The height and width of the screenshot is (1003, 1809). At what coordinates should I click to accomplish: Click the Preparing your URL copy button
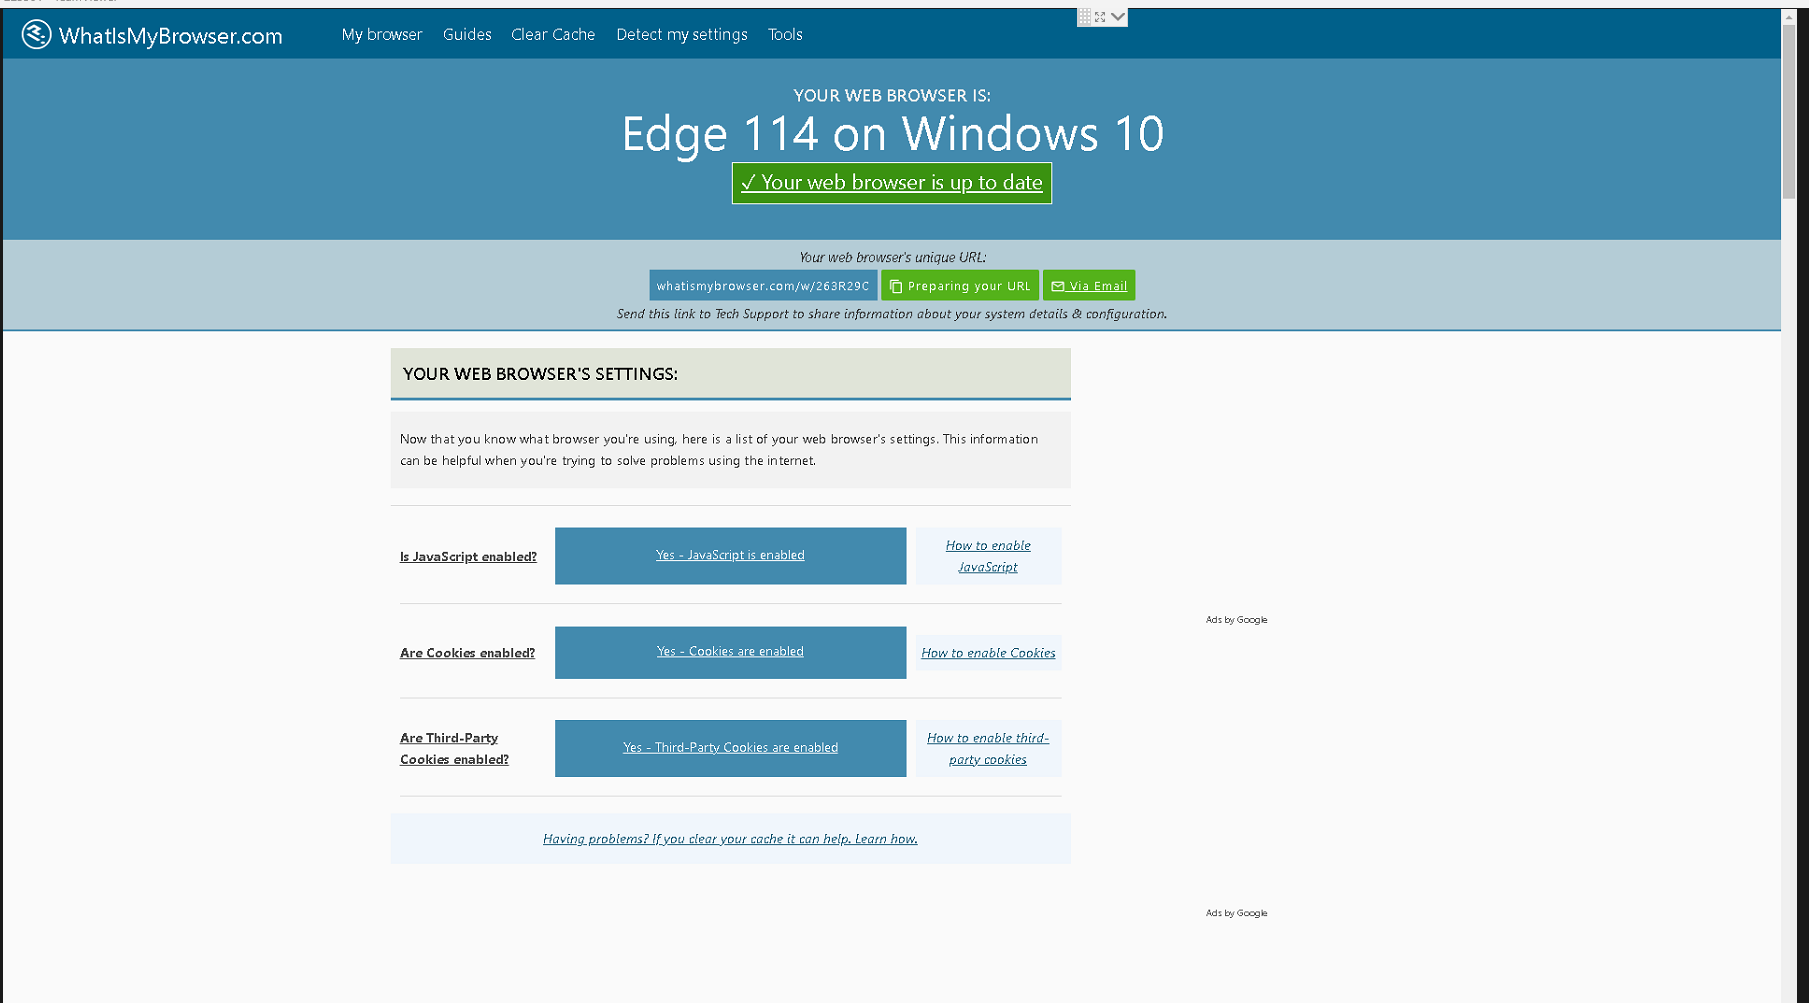[960, 285]
